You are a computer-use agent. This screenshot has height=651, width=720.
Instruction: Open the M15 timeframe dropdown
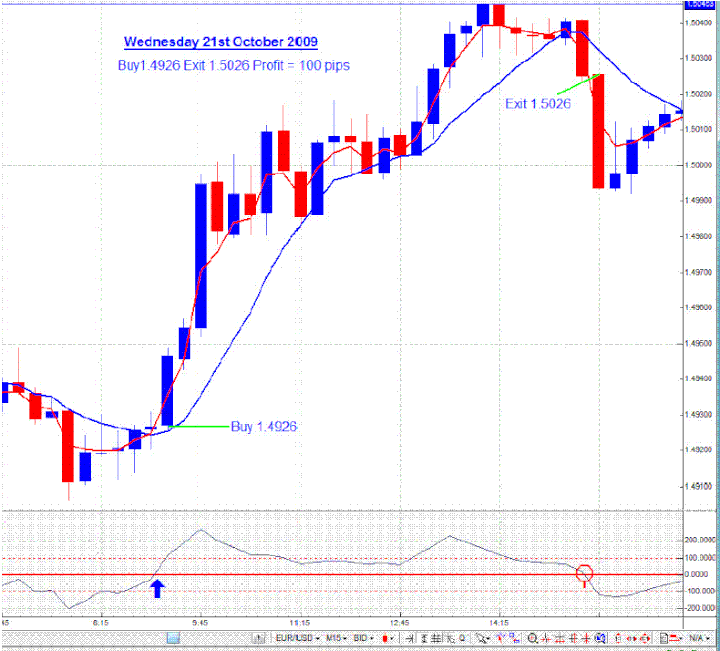pyautogui.click(x=336, y=638)
